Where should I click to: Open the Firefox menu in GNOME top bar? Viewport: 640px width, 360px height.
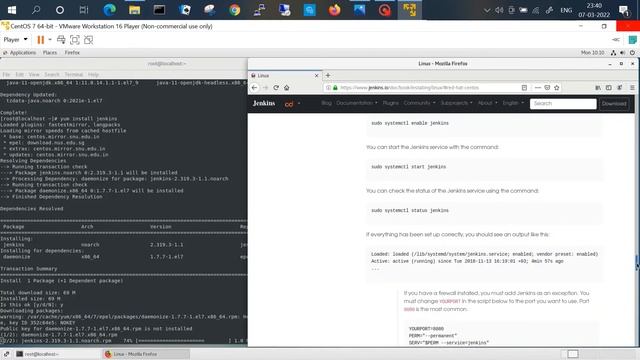72,53
